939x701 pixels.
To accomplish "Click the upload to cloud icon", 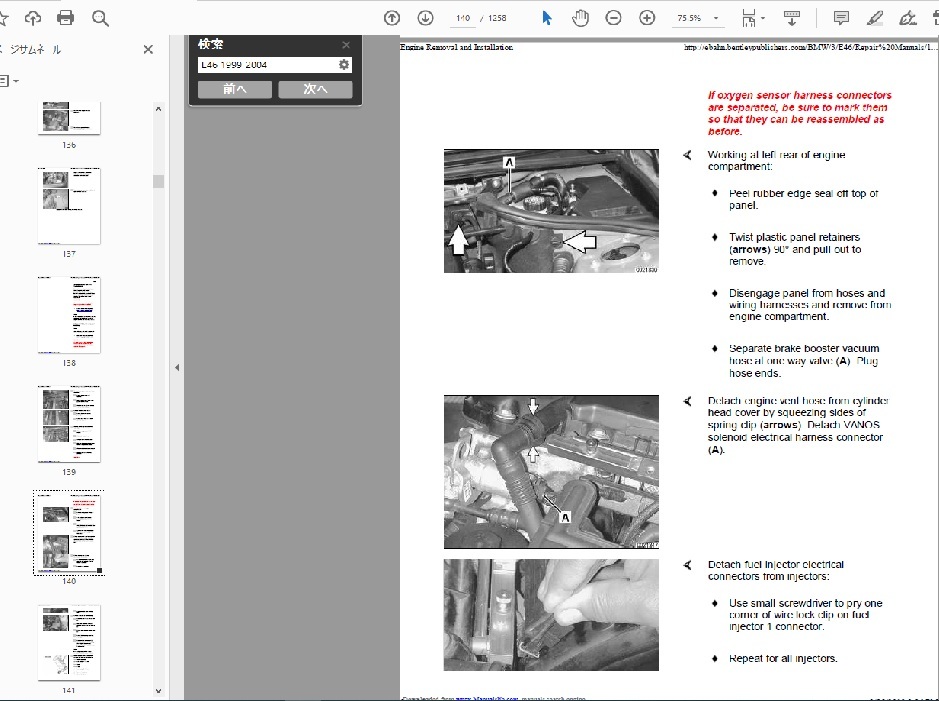I will click(x=33, y=18).
